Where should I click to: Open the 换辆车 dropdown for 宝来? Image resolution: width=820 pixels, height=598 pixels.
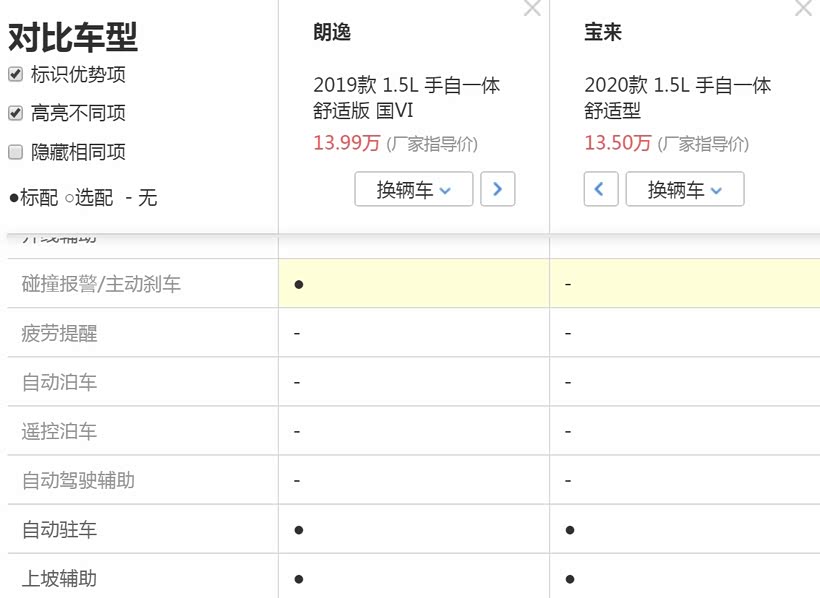[684, 189]
